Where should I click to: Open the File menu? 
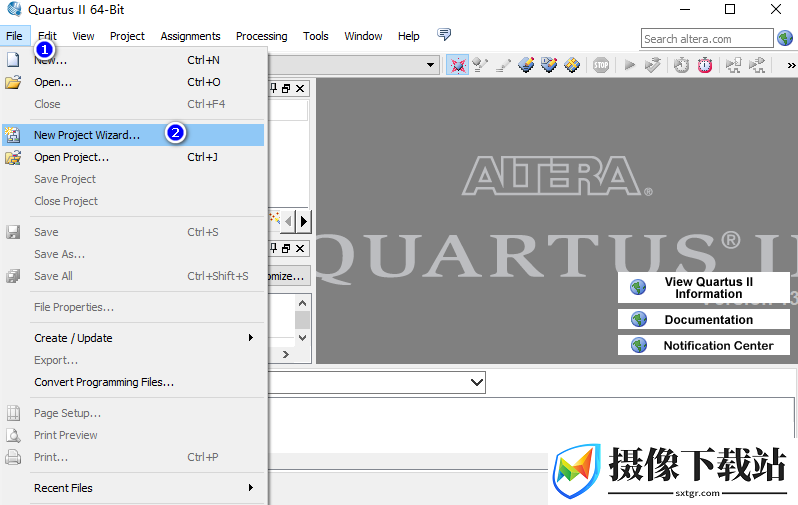14,36
